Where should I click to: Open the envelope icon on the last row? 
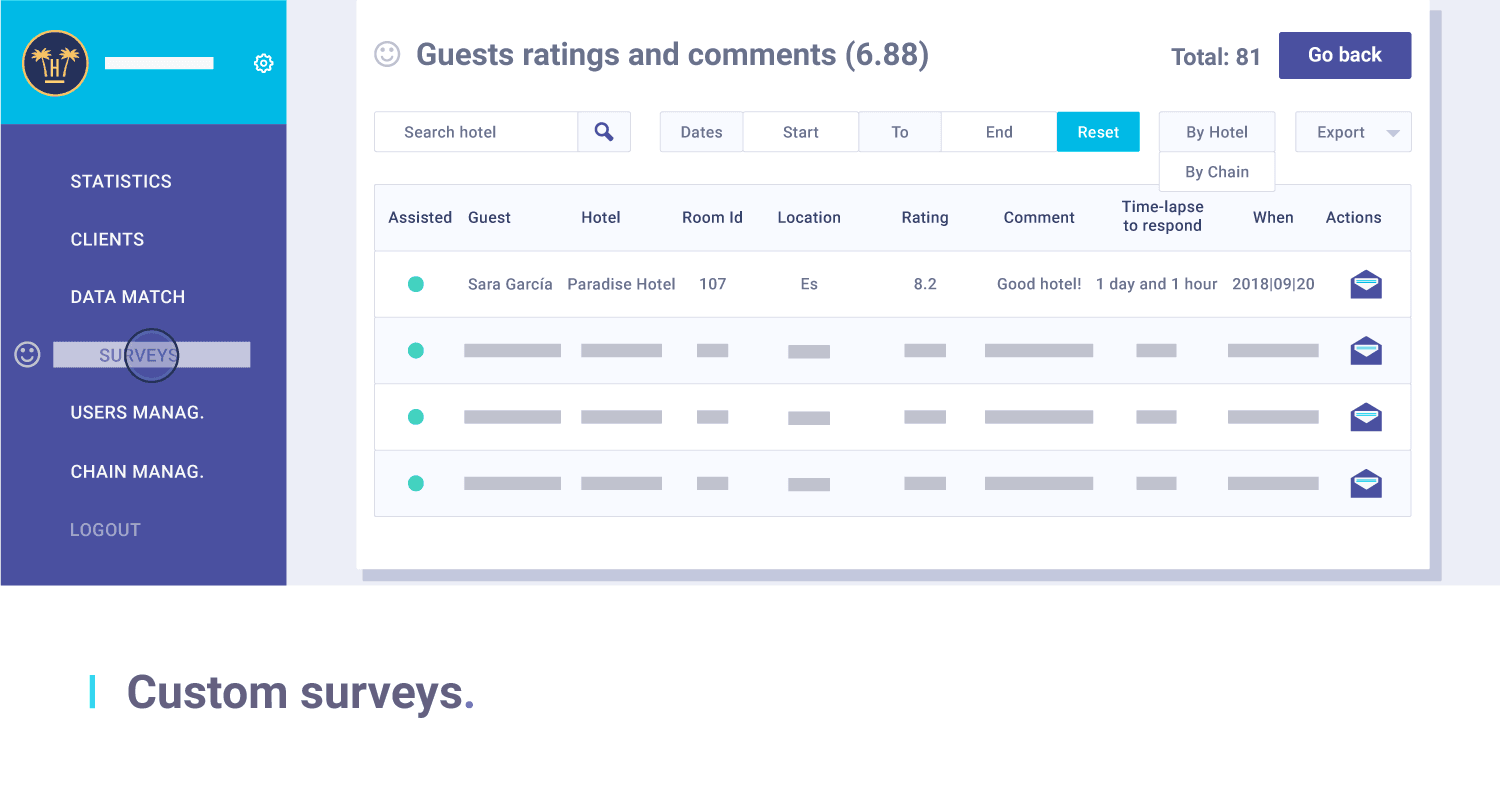coord(1365,483)
